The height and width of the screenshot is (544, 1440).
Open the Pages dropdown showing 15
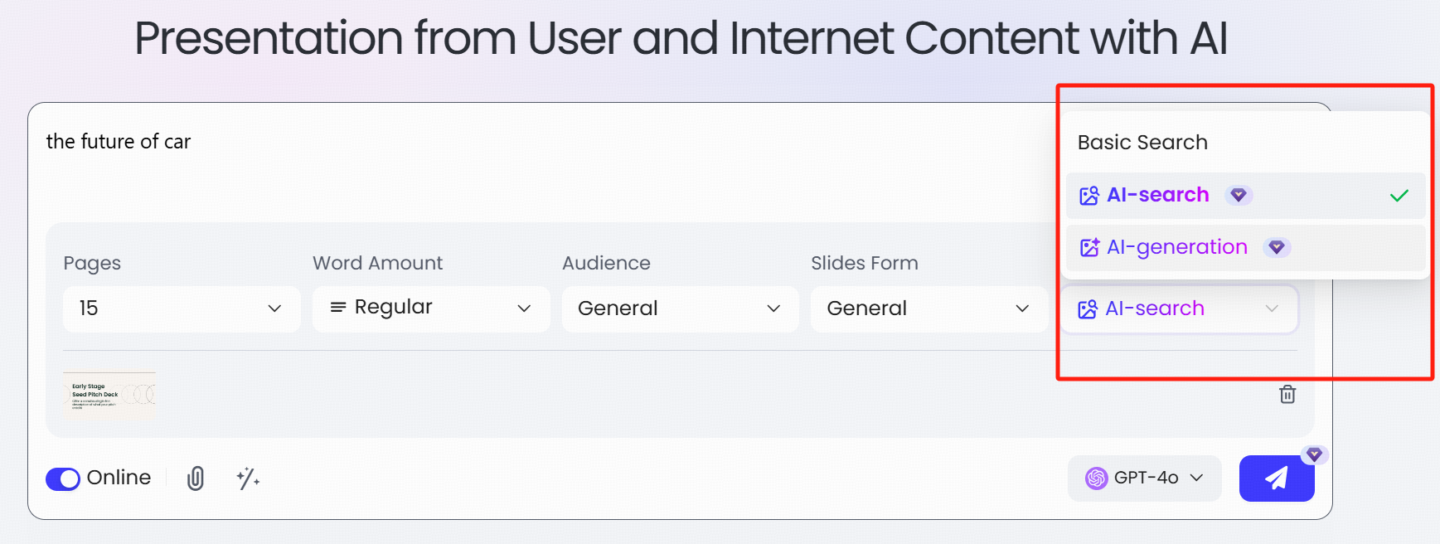[x=181, y=308]
